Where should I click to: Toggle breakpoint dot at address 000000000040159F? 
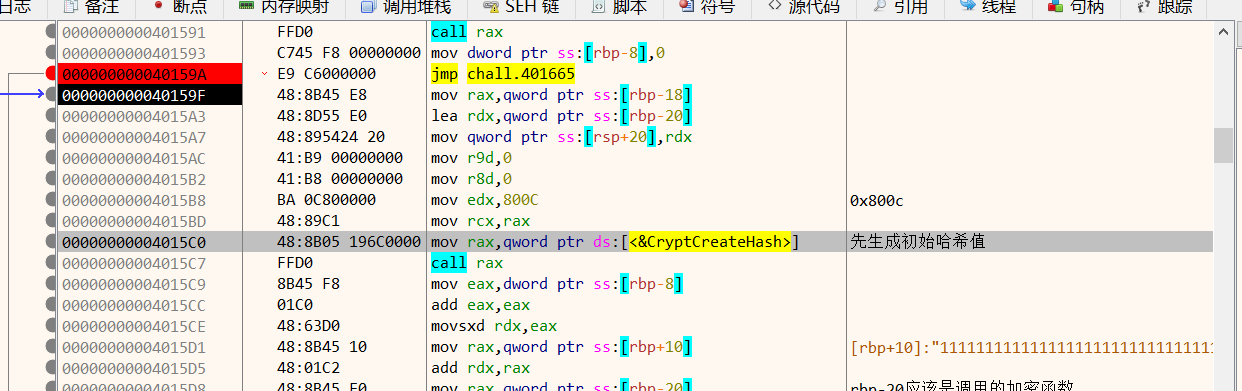coord(51,95)
